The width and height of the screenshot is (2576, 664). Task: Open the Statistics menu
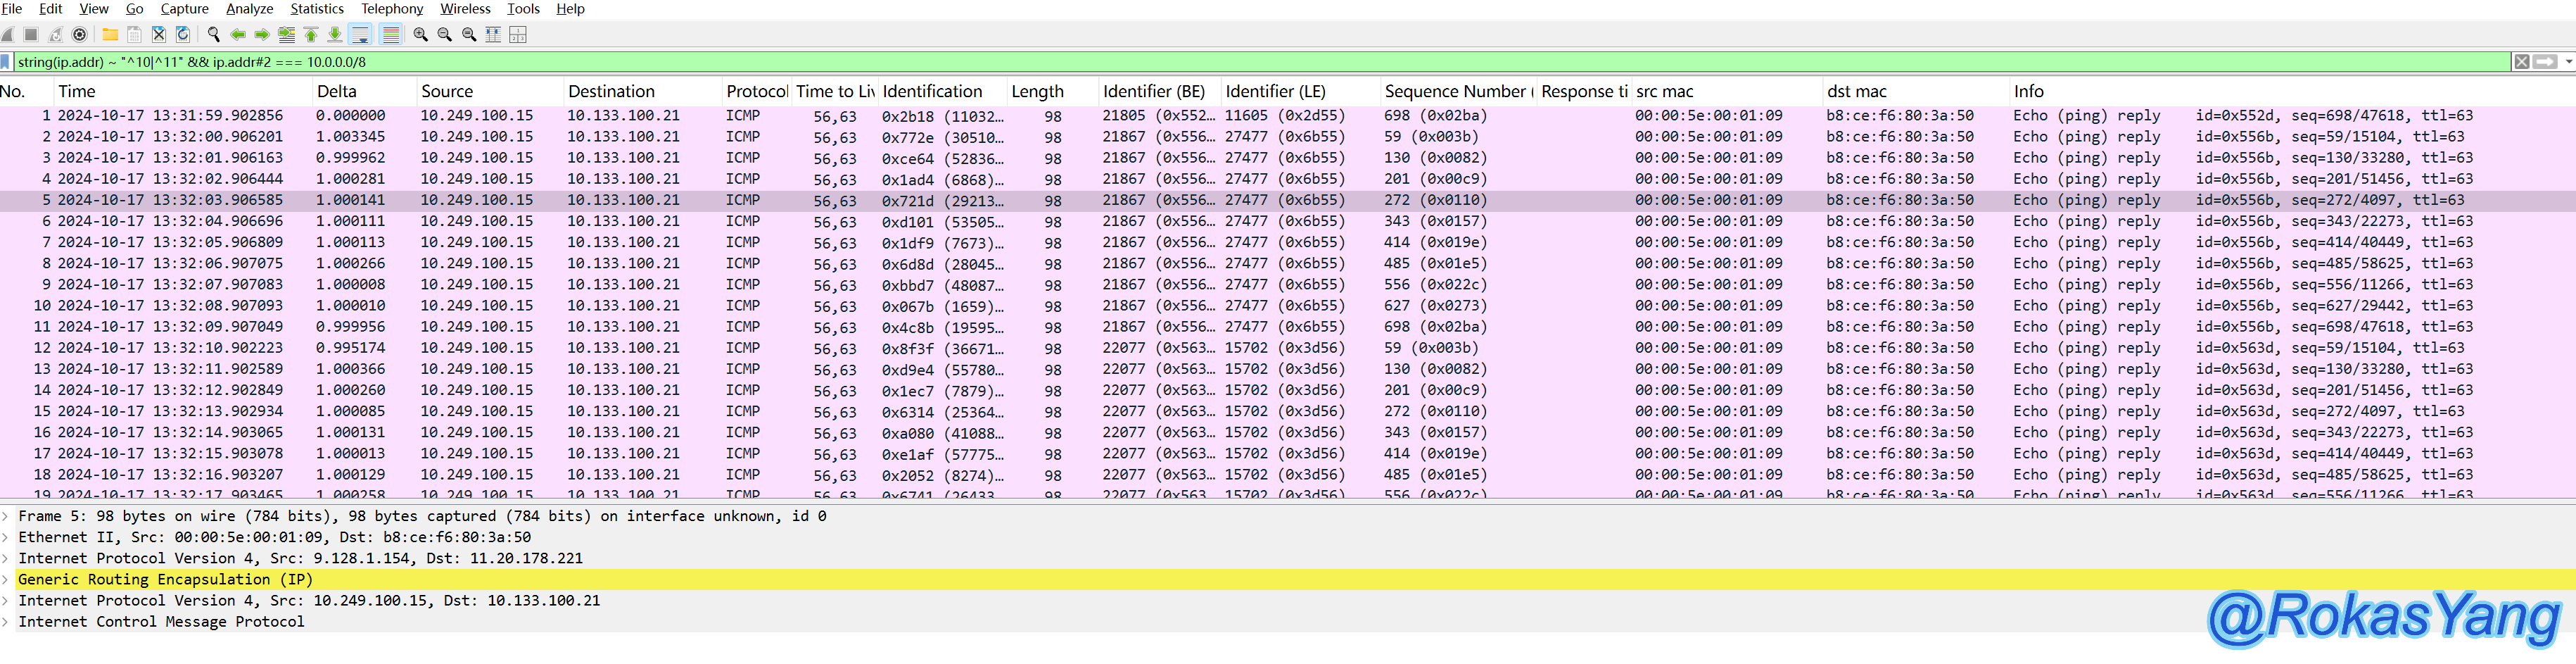pos(316,9)
